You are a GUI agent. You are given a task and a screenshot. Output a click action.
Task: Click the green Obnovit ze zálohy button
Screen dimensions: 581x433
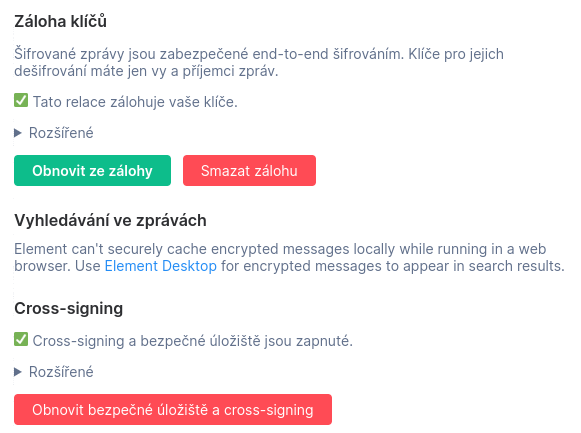coord(92,170)
